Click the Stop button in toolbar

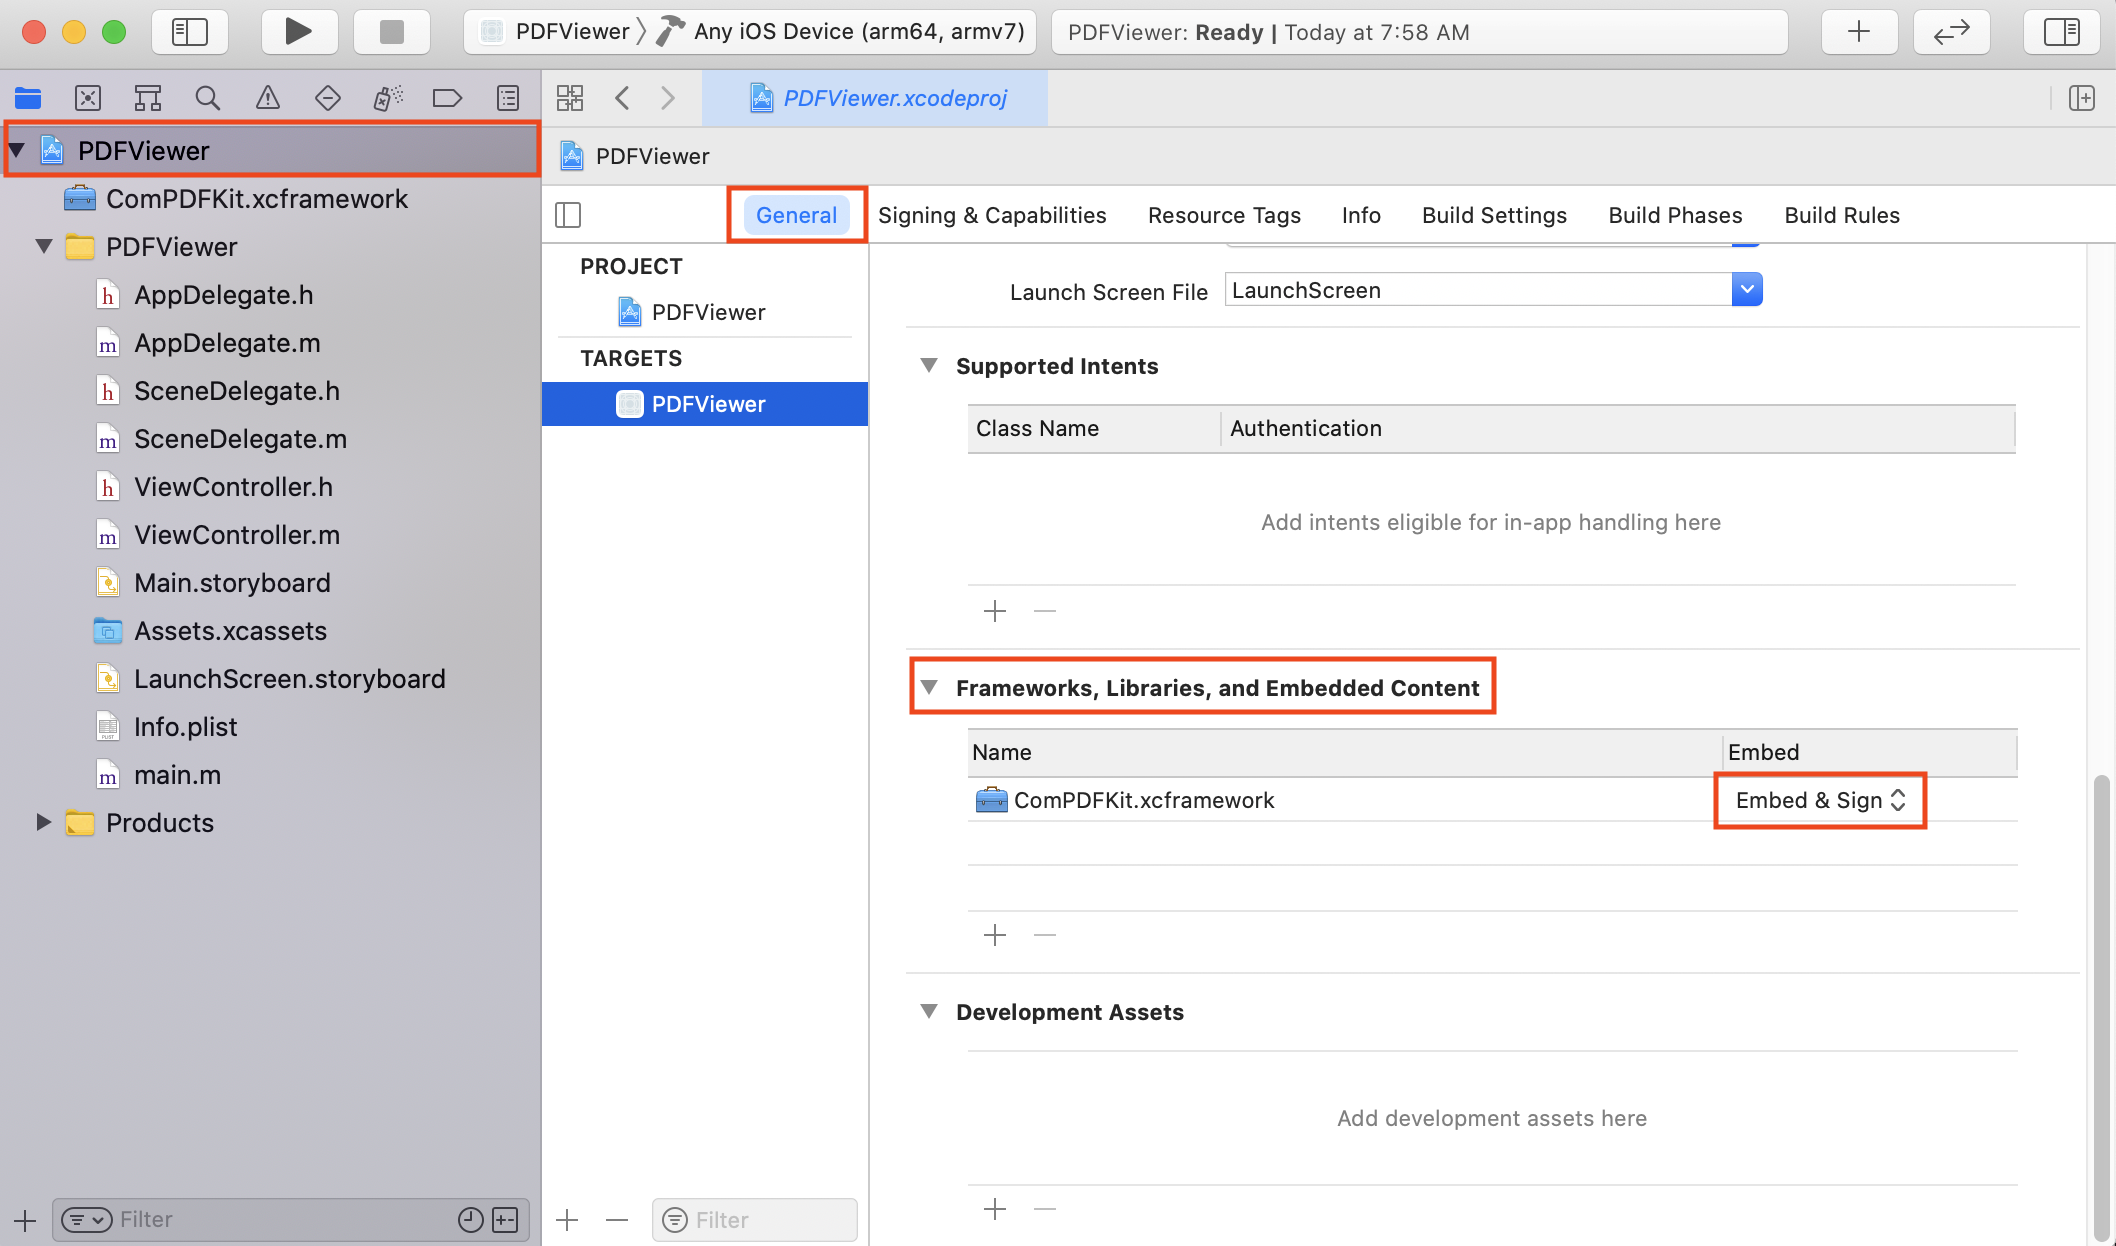[391, 32]
